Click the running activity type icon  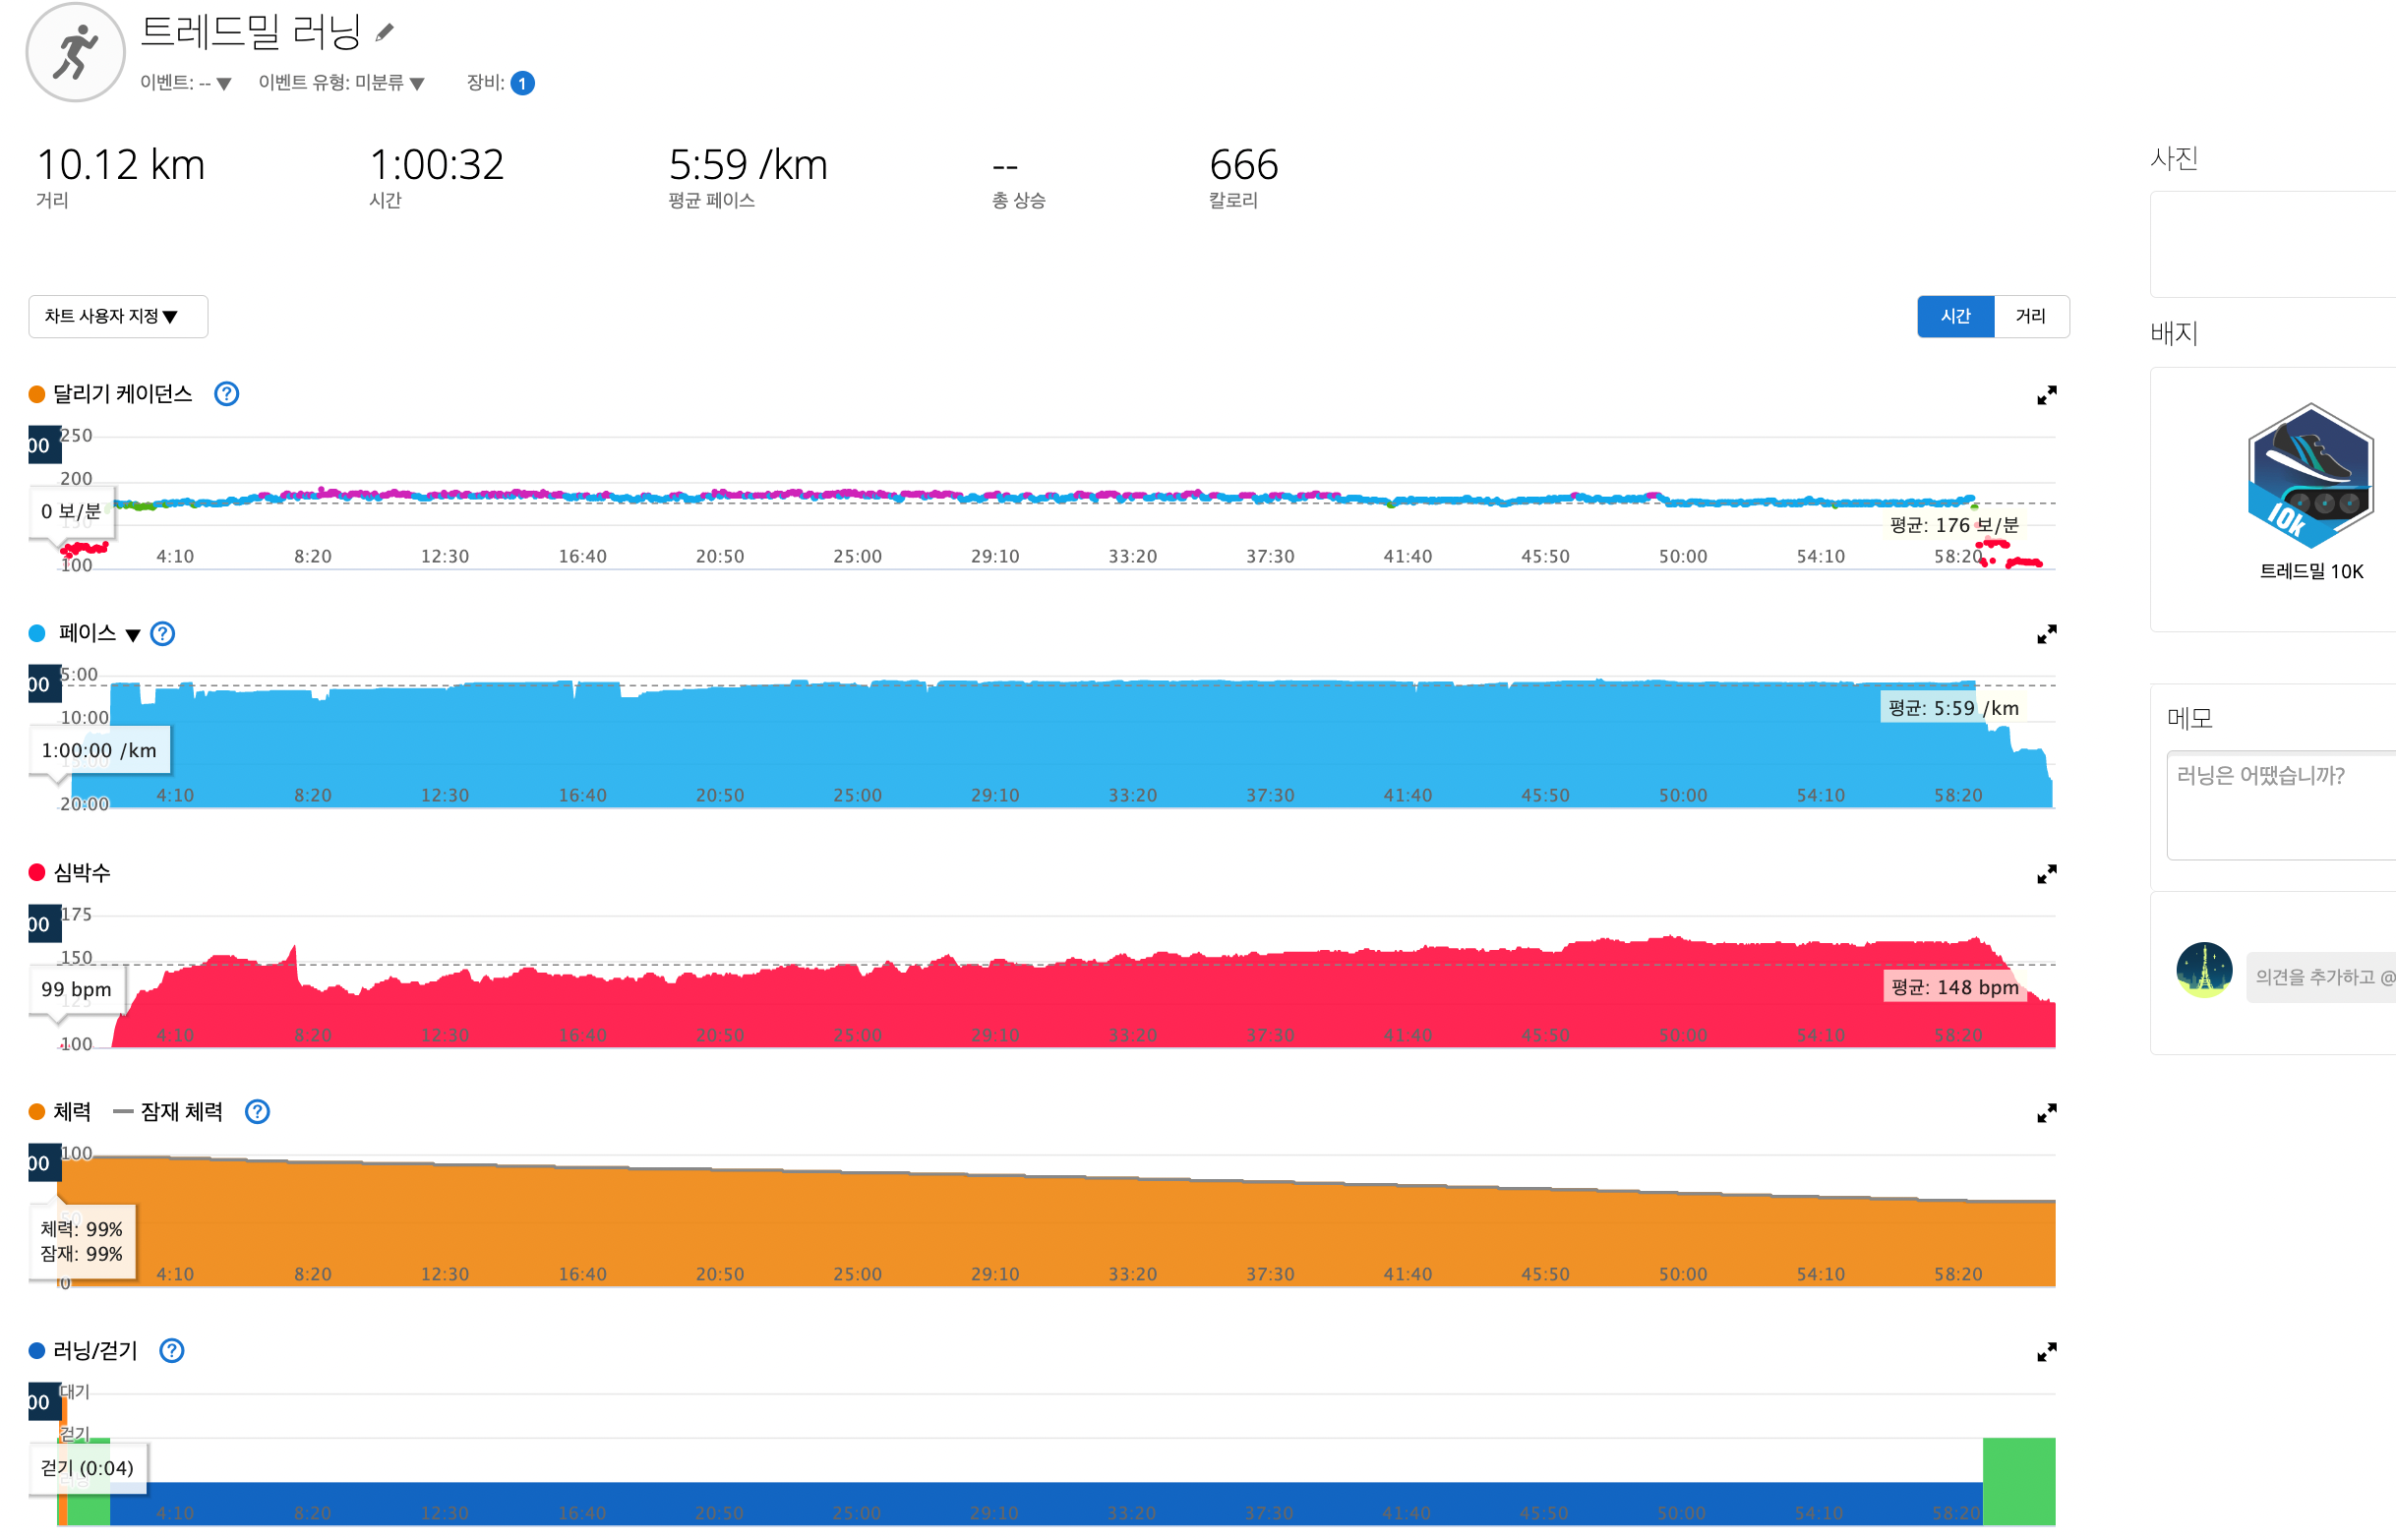click(75, 52)
